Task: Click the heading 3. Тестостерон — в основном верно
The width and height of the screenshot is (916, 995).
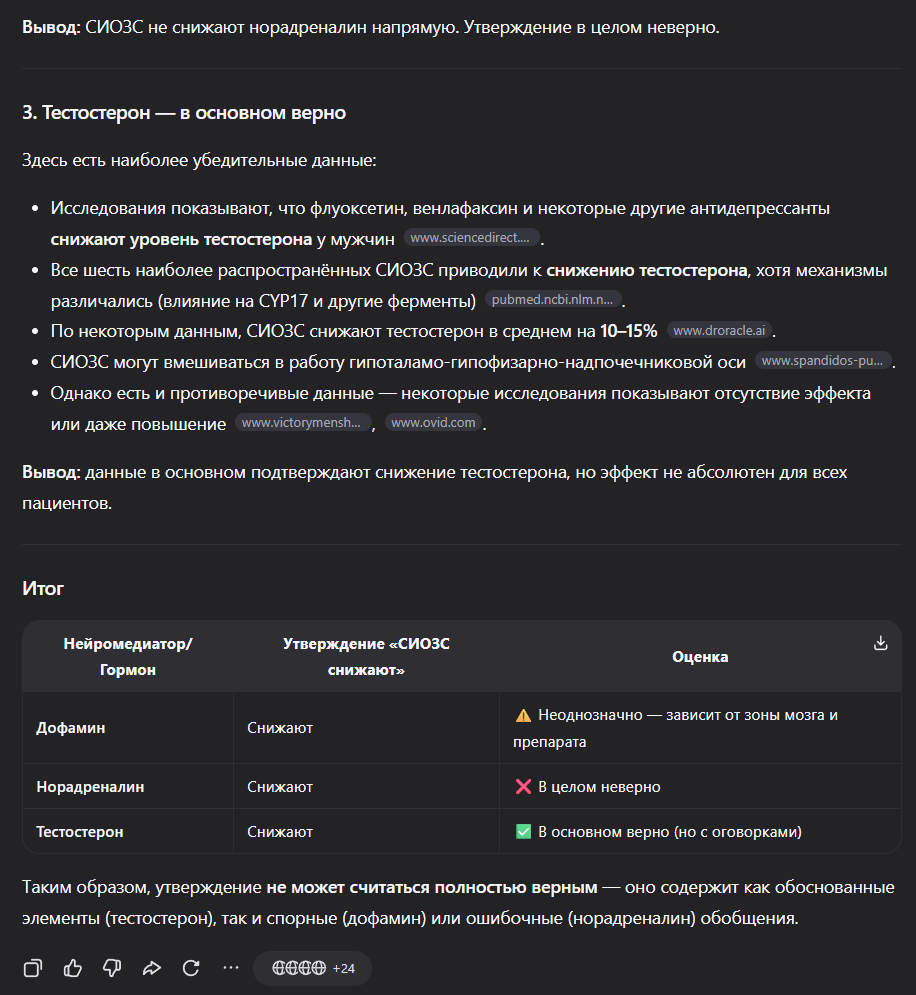Action: pos(184,113)
